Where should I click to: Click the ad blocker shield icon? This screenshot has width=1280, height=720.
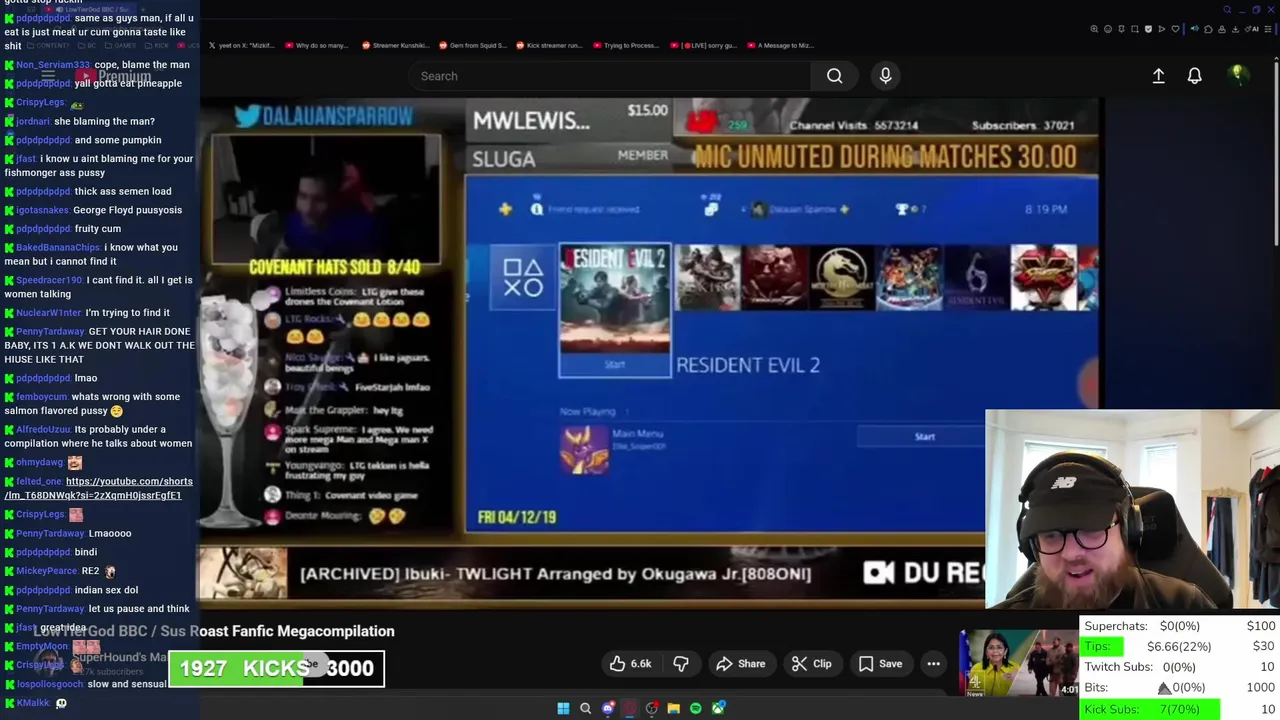pyautogui.click(x=1148, y=29)
